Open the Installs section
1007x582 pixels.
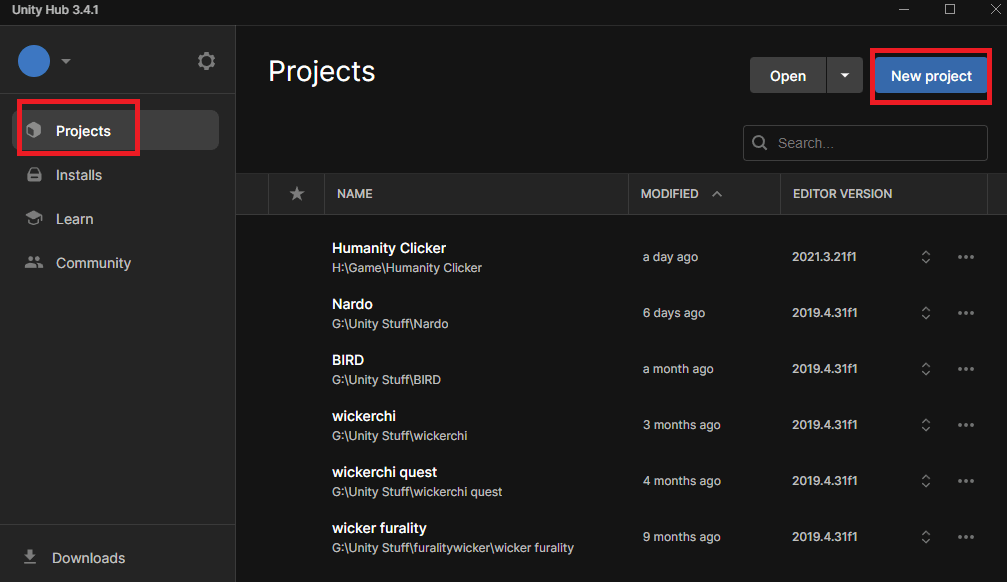point(77,175)
